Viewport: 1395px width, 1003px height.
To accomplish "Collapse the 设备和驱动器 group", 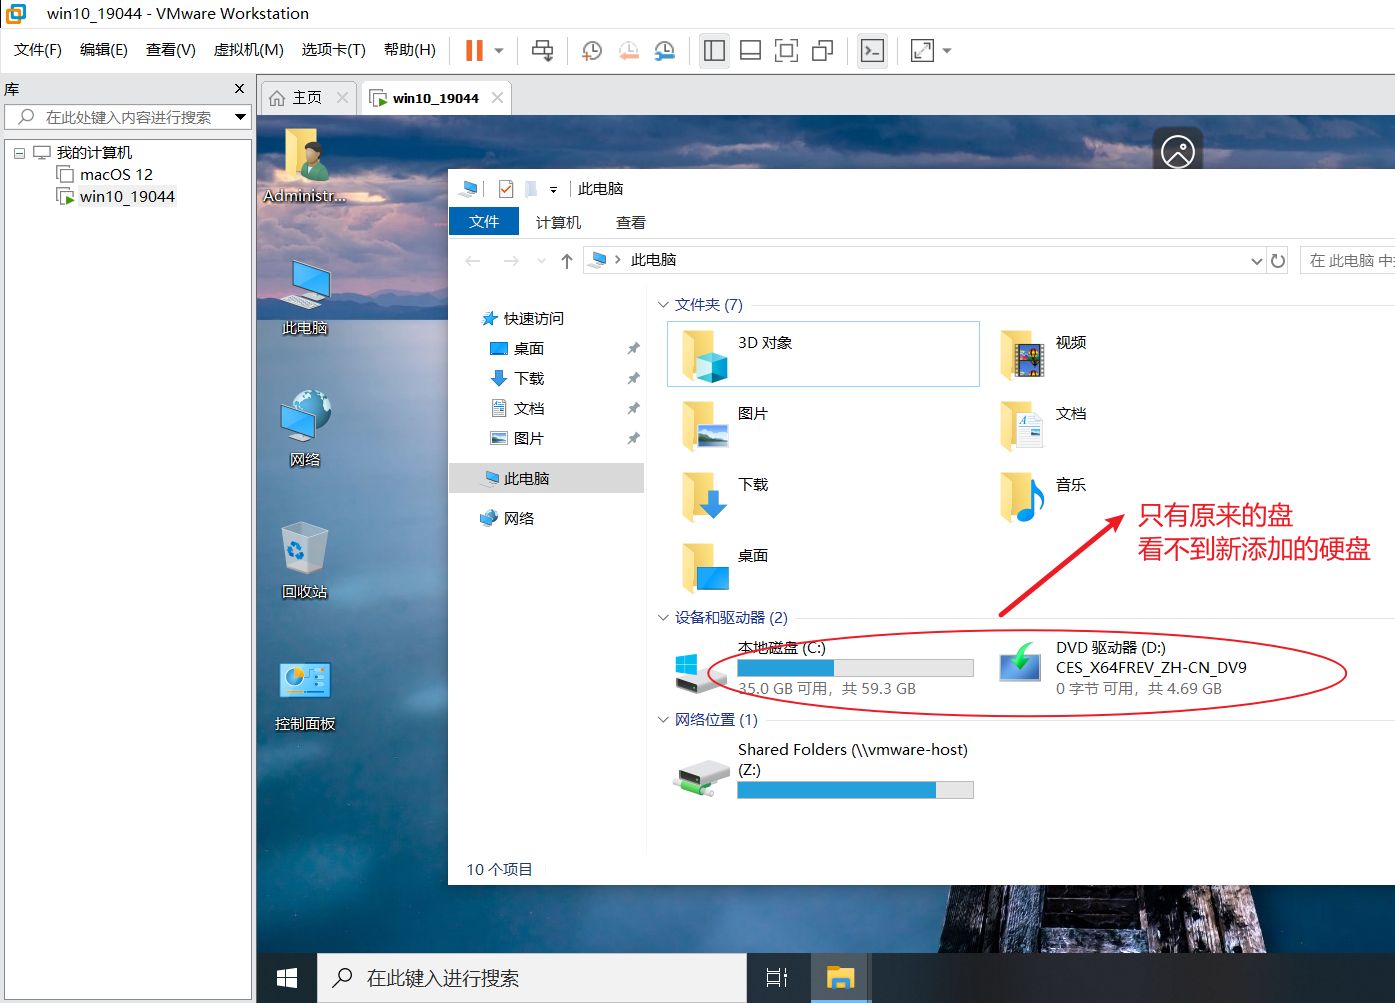I will pos(663,617).
